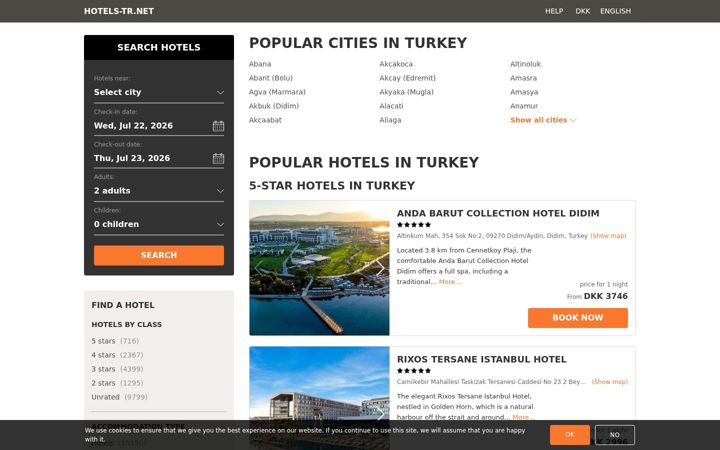
Task: Open the DKK currency menu
Action: pos(583,11)
